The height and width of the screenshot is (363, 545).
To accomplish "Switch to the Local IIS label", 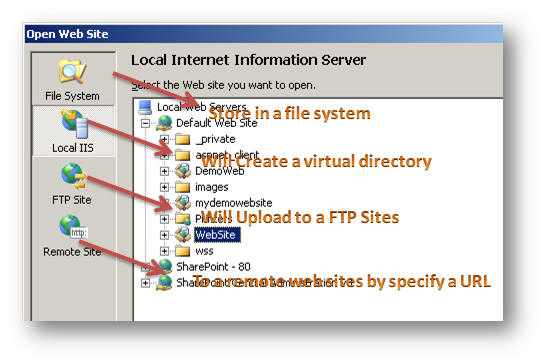I will [73, 148].
